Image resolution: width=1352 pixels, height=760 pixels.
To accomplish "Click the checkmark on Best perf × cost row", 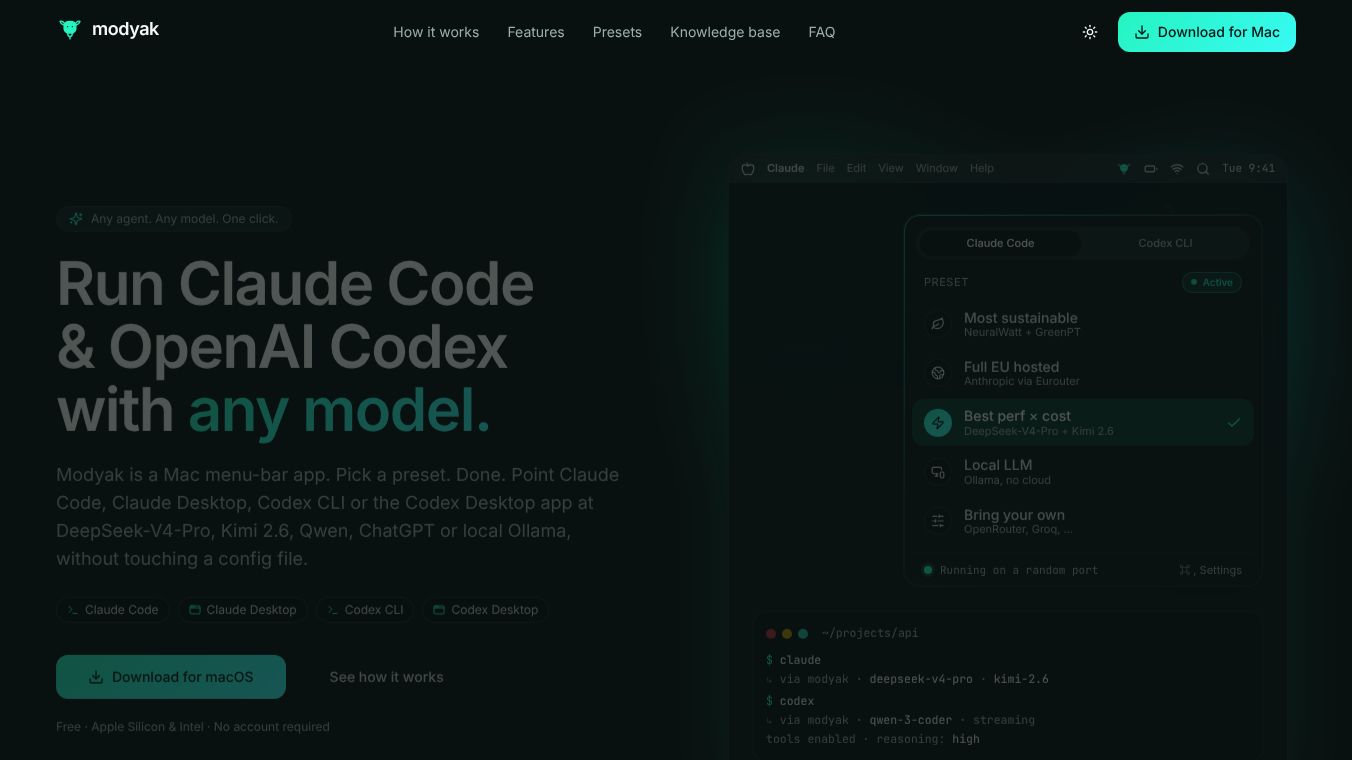I will [x=1234, y=423].
